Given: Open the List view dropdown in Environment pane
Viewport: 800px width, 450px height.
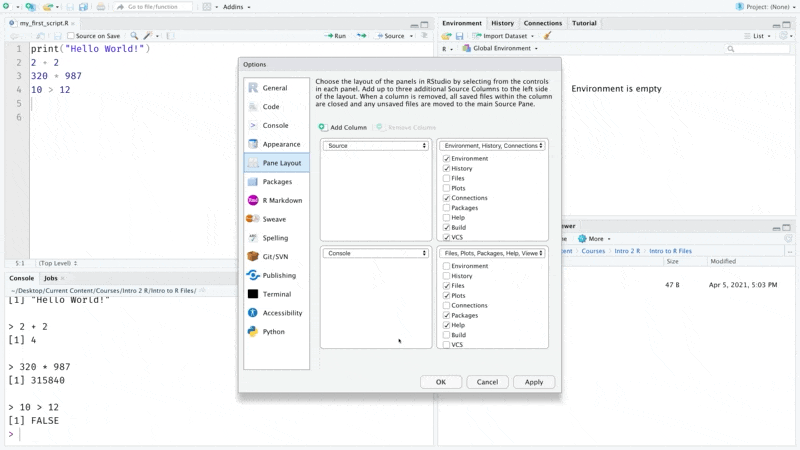Looking at the screenshot, I should pyautogui.click(x=758, y=36).
